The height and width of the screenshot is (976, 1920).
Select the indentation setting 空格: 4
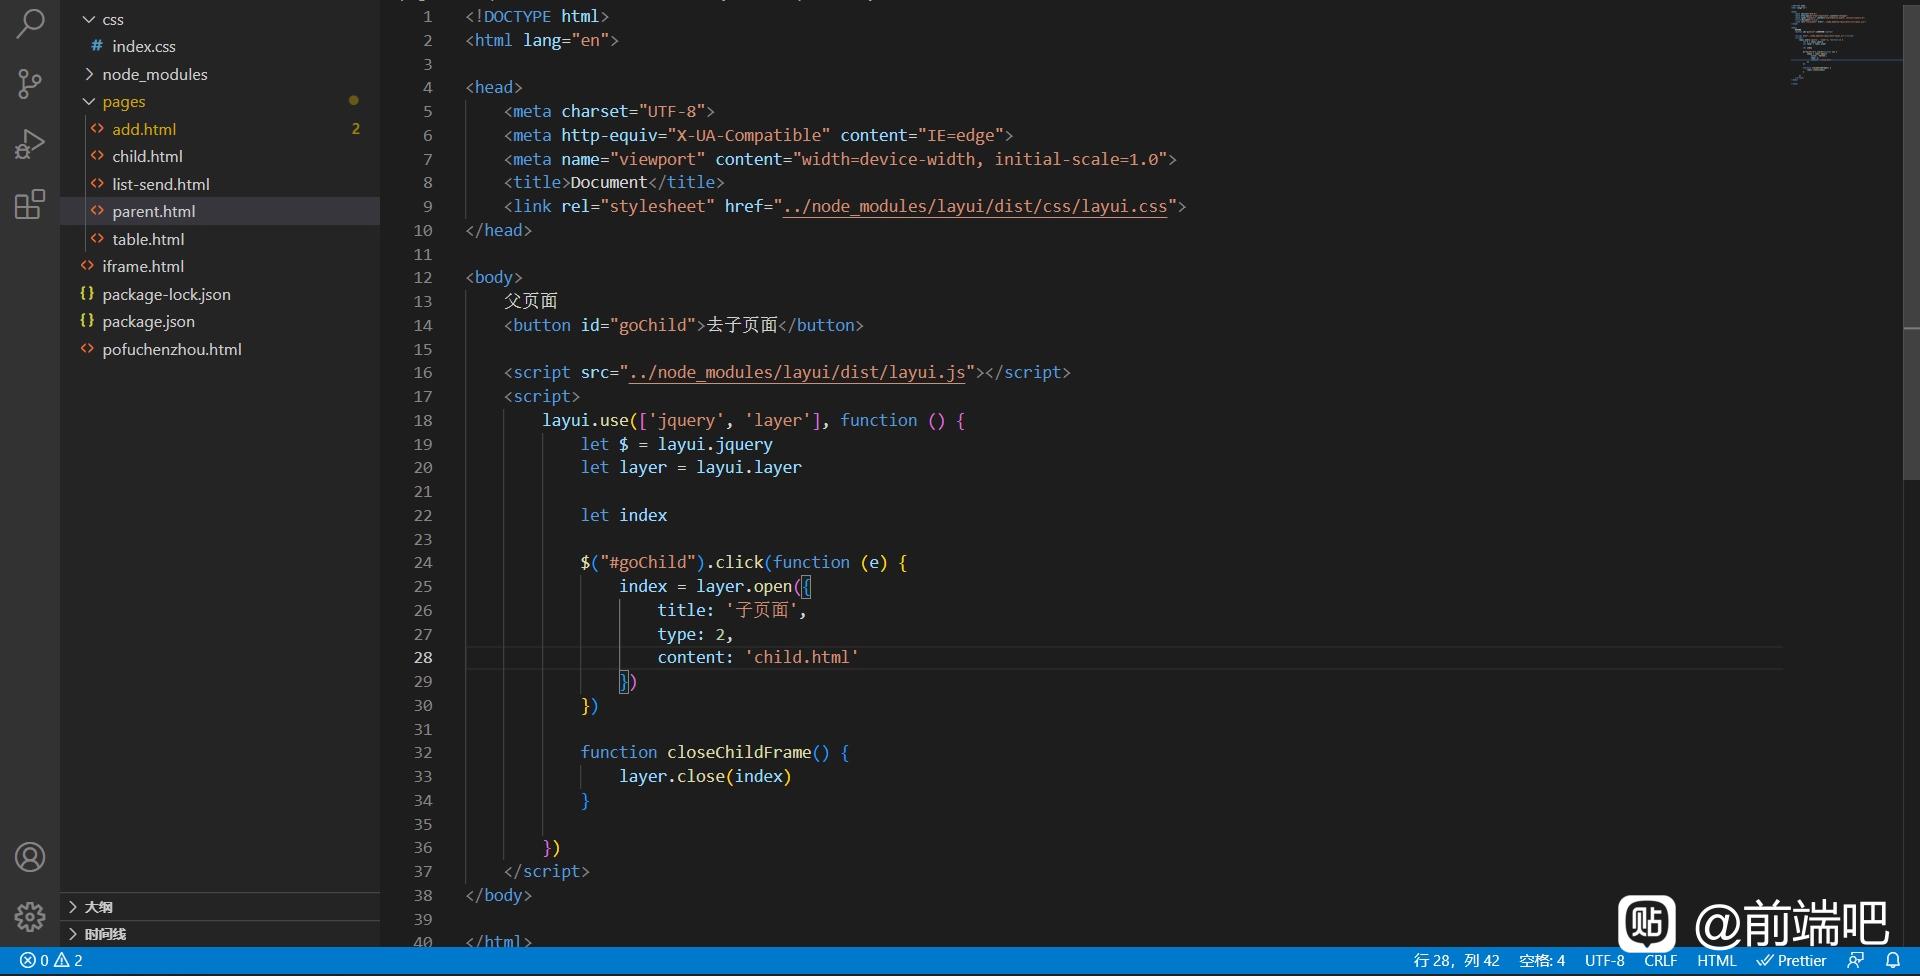pyautogui.click(x=1542, y=961)
